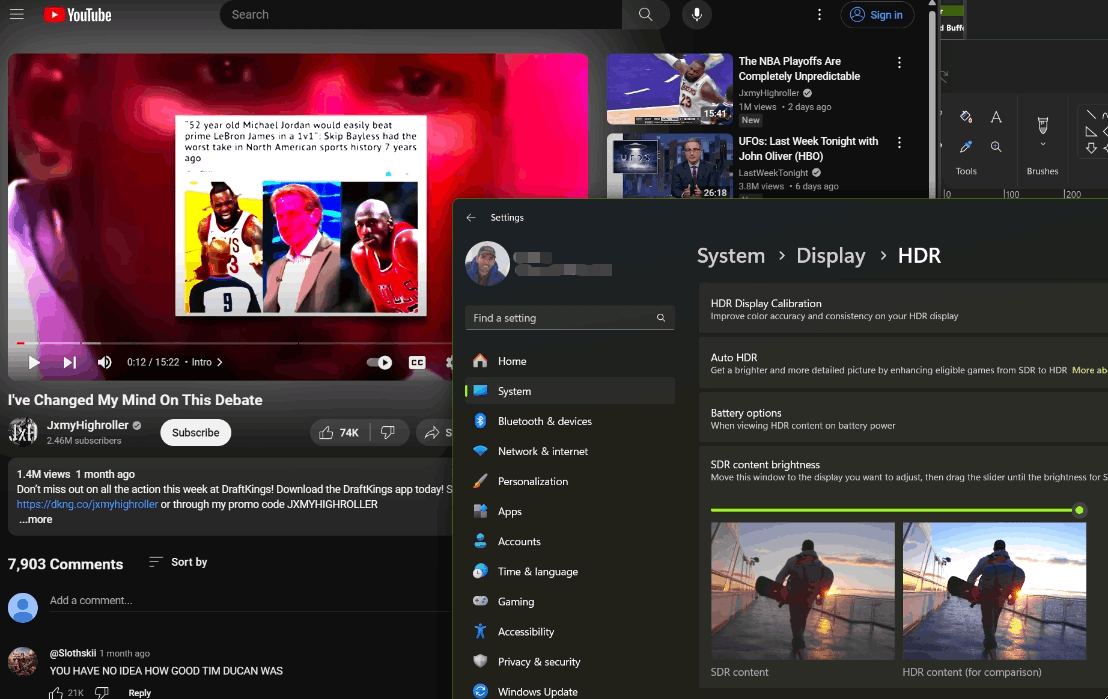Adjust the SDR content brightness slider handle
The image size is (1108, 699).
click(x=1079, y=510)
